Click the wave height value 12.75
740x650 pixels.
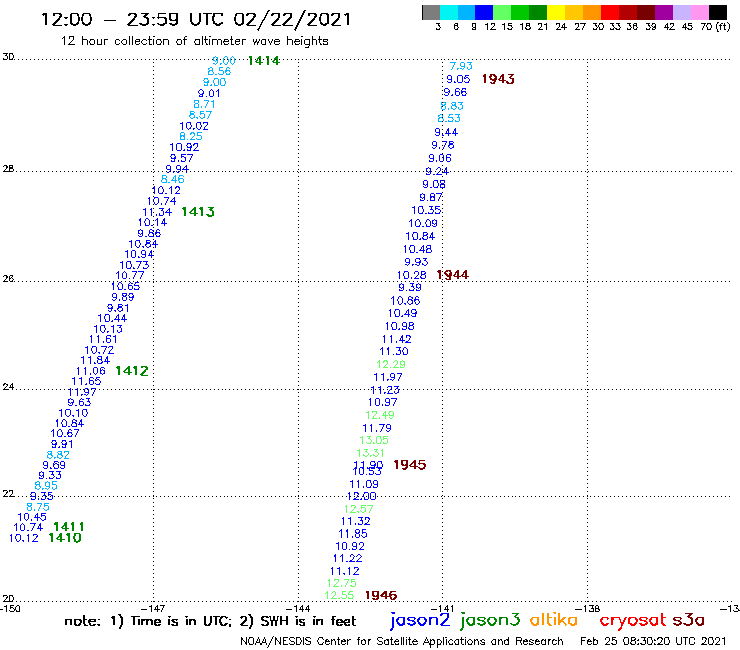pos(341,583)
